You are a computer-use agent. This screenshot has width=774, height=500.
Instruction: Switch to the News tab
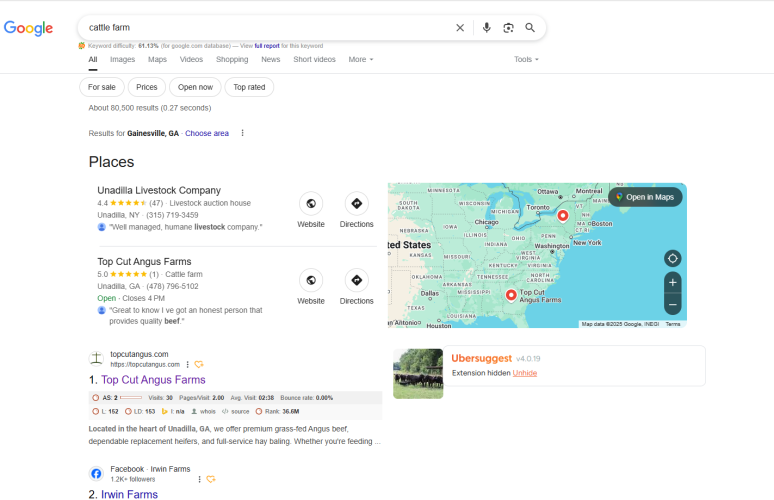pyautogui.click(x=271, y=59)
